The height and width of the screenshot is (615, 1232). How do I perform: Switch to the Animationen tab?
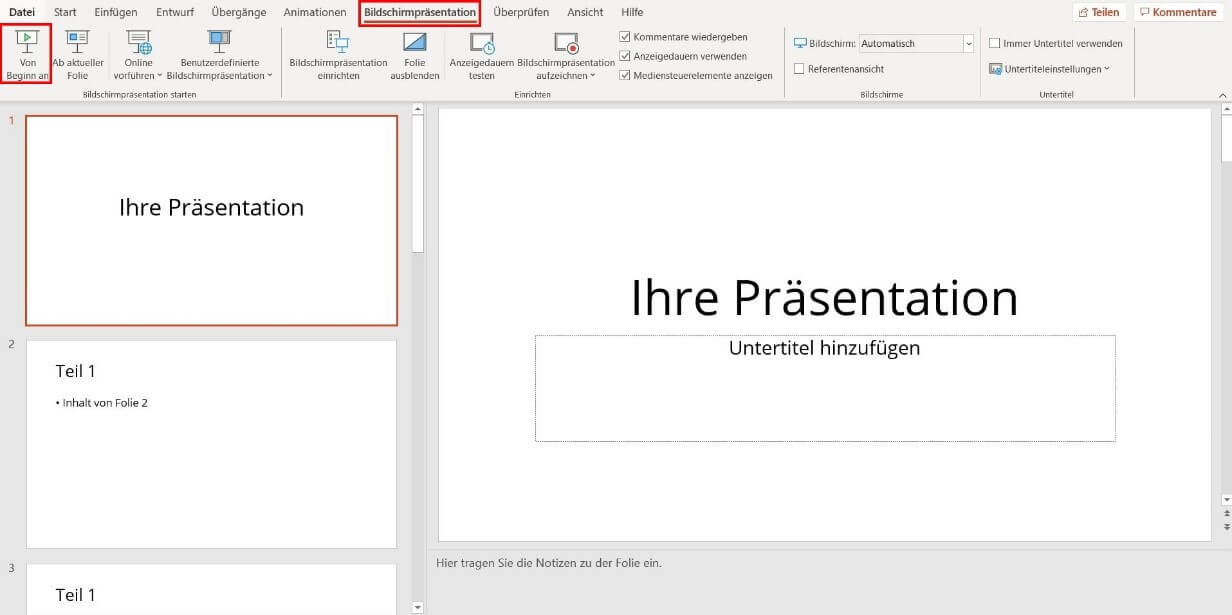314,13
